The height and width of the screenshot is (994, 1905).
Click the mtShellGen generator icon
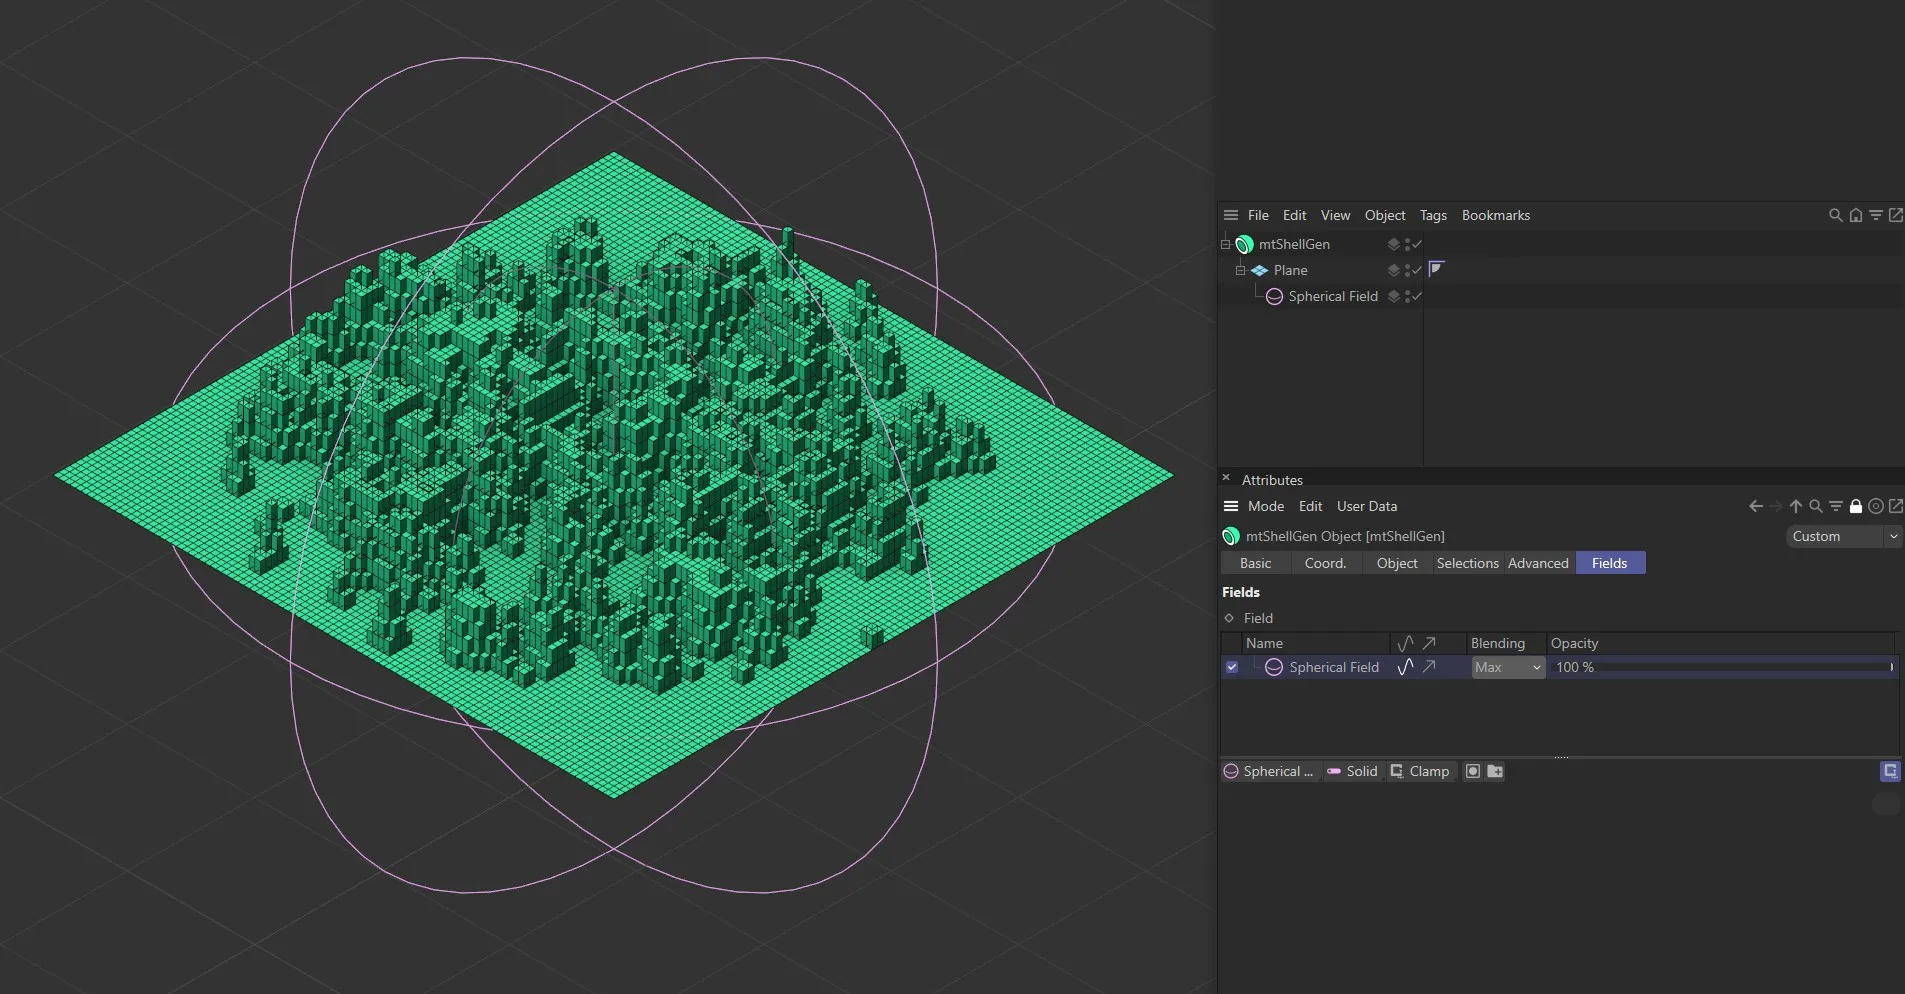coord(1244,244)
